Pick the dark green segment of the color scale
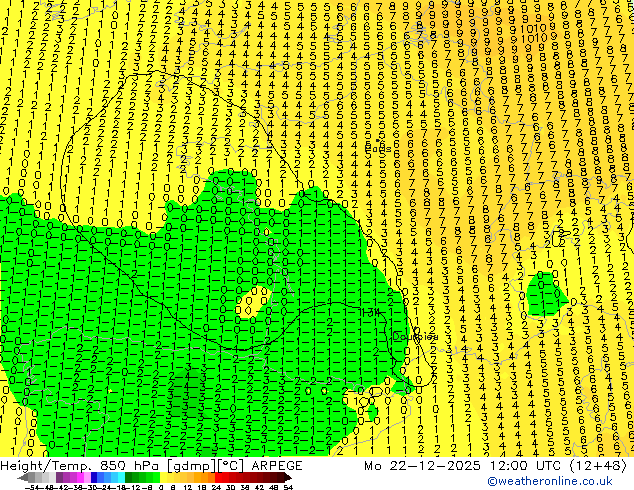Image resolution: width=634 pixels, height=490 pixels. pyautogui.click(x=129, y=477)
